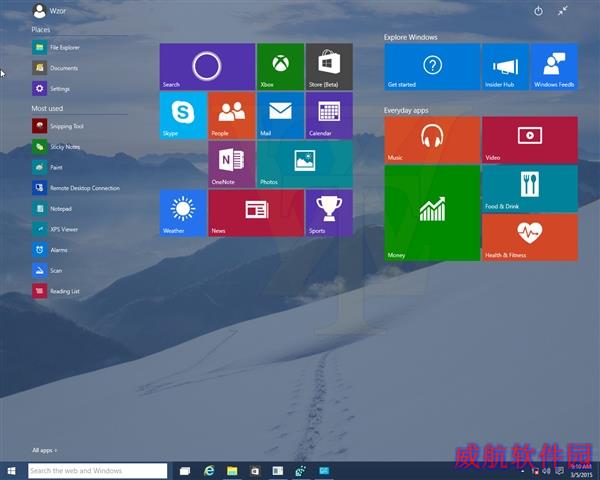The height and width of the screenshot is (480, 600).
Task: Open the Health & Fitness tile
Action: pos(530,238)
